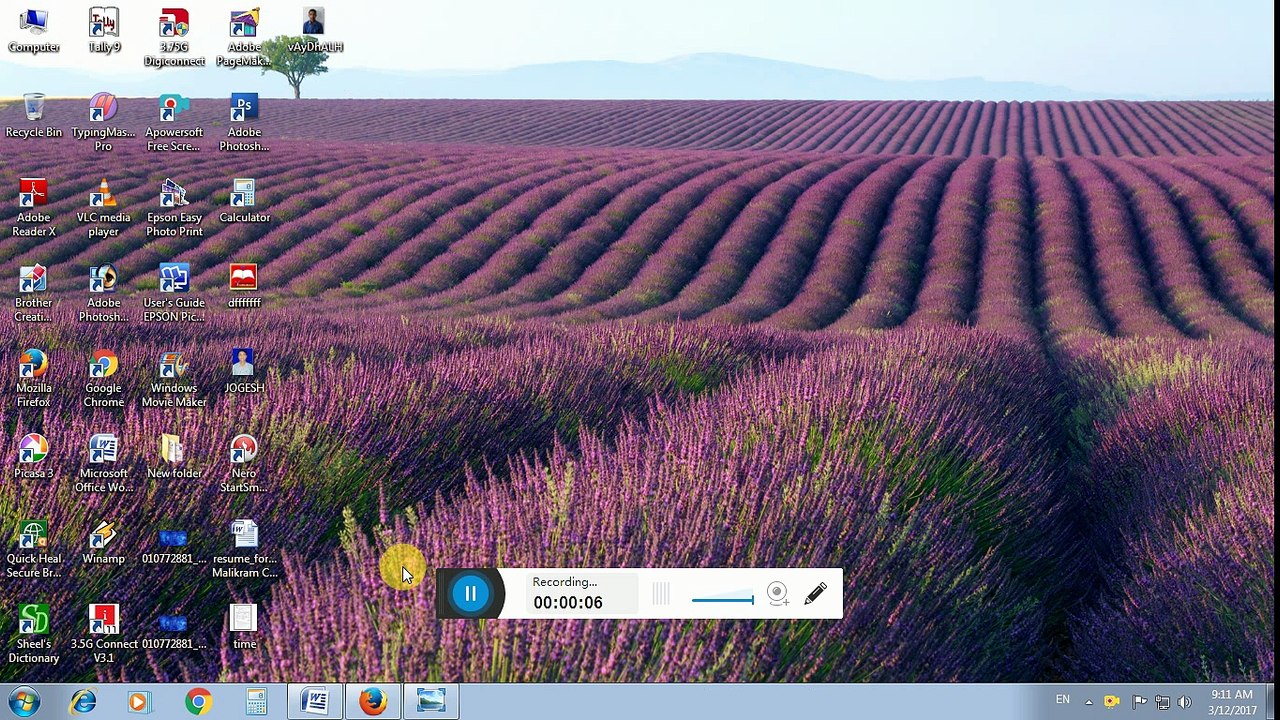Click the recorder toolbar drag grip

pyautogui.click(x=661, y=594)
